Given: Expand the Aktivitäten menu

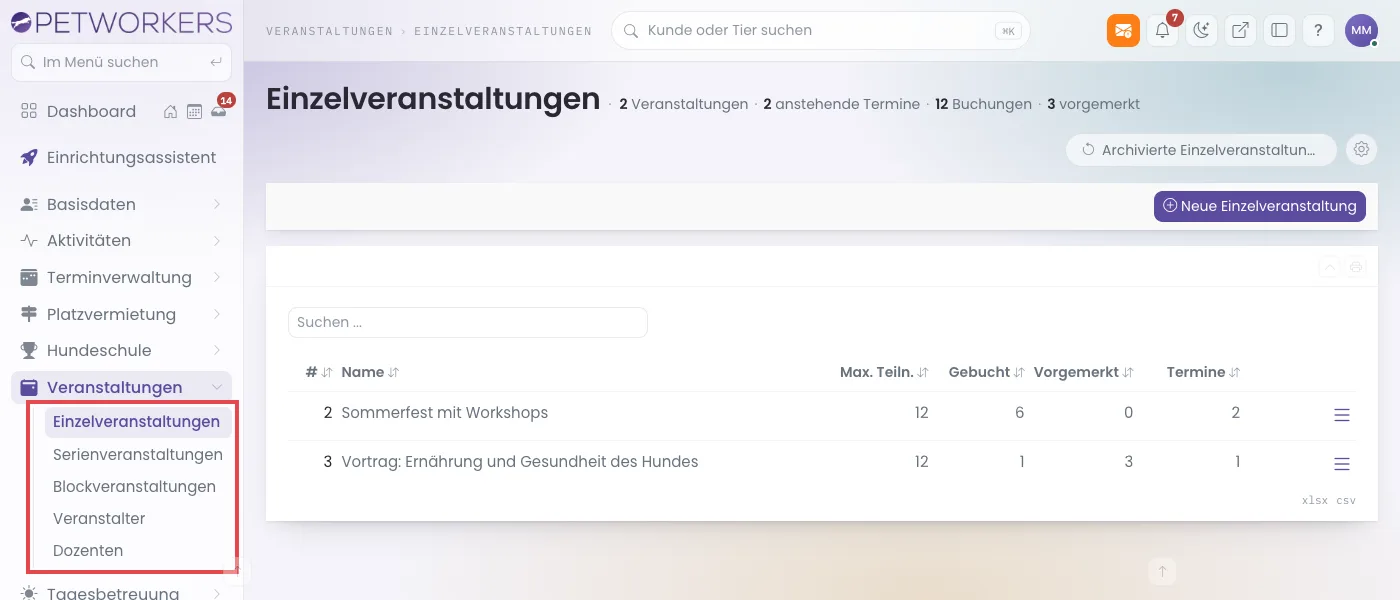Looking at the screenshot, I should (x=121, y=241).
